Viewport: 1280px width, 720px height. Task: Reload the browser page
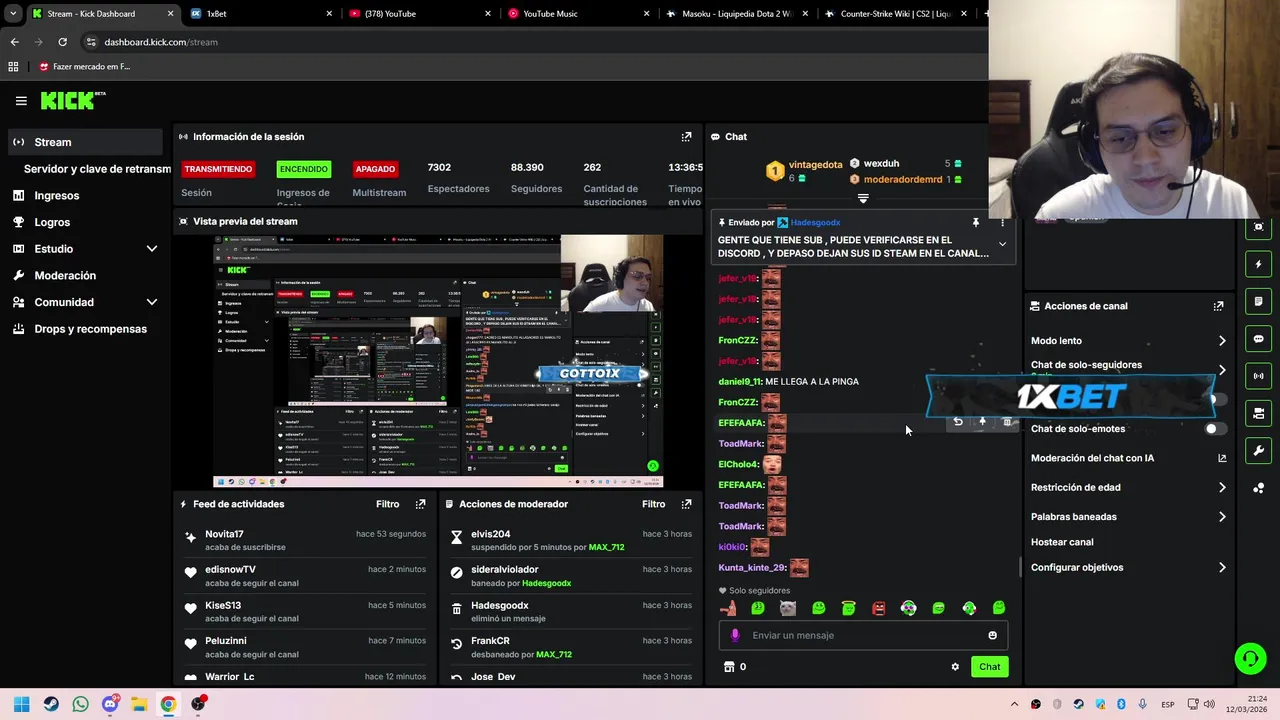[x=62, y=42]
